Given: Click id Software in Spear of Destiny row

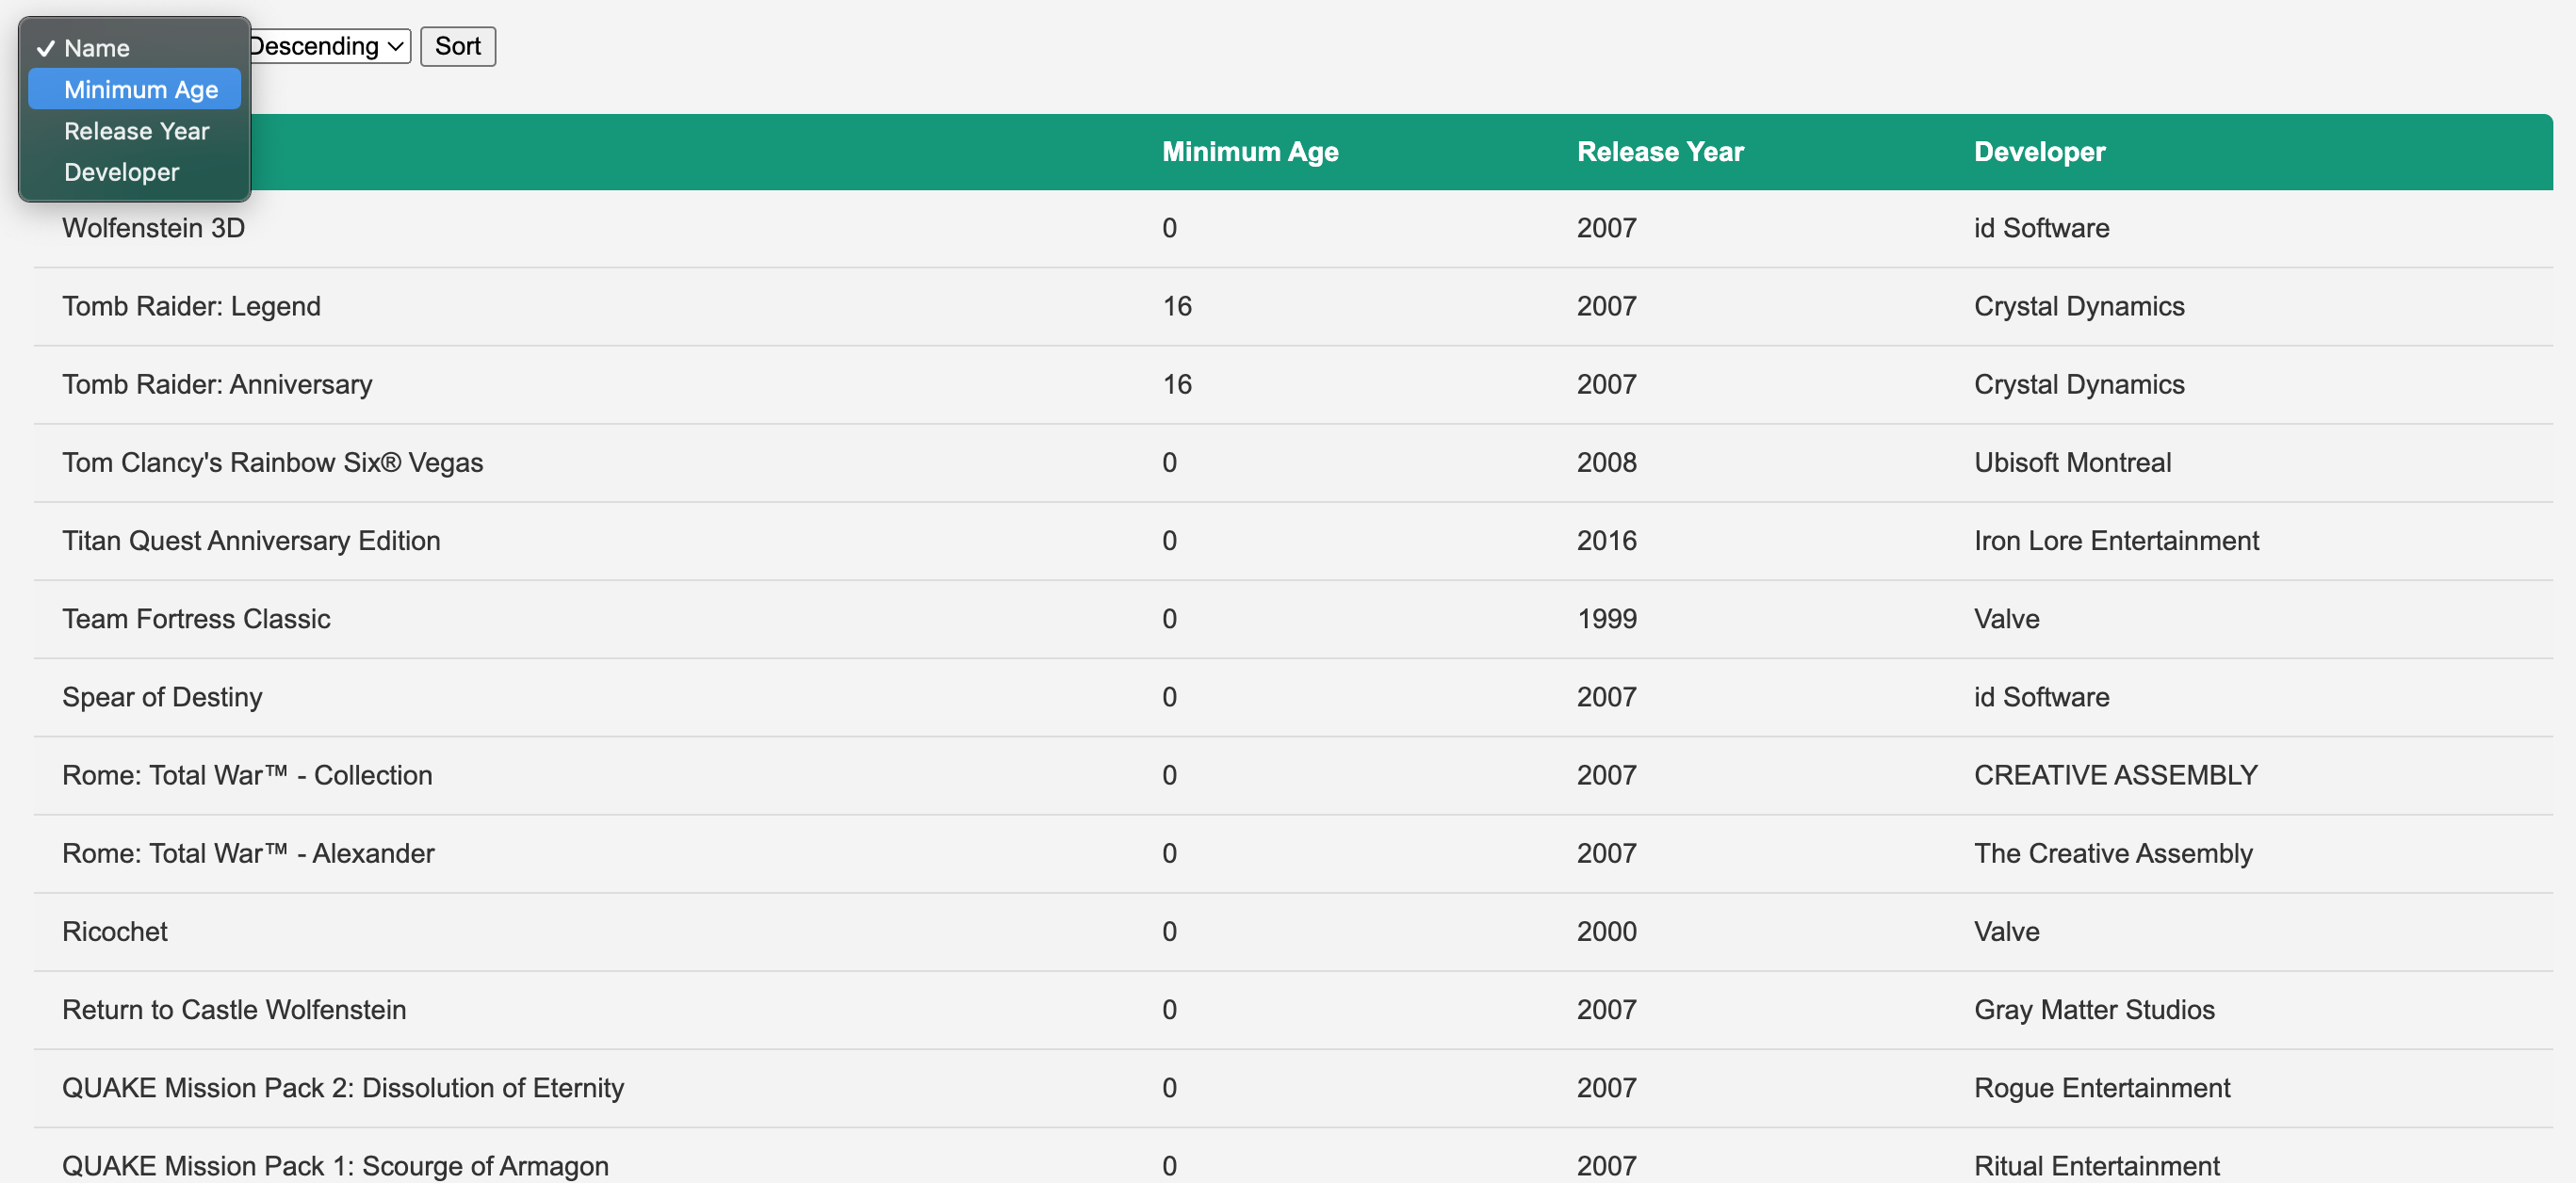Looking at the screenshot, I should [x=2041, y=697].
